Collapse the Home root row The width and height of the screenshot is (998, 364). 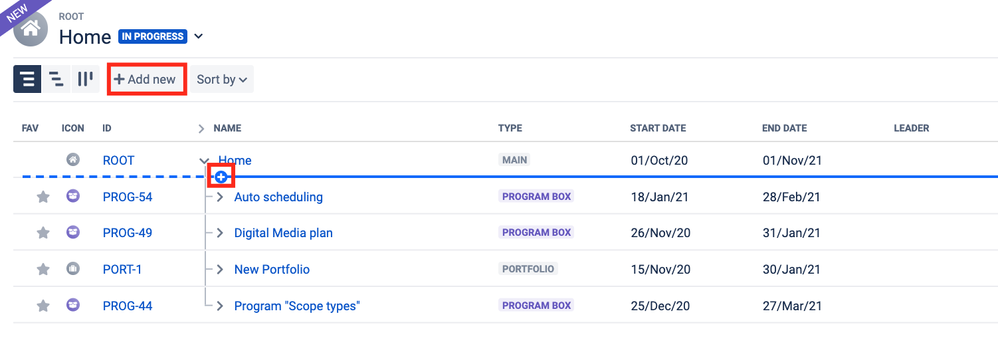tap(204, 161)
